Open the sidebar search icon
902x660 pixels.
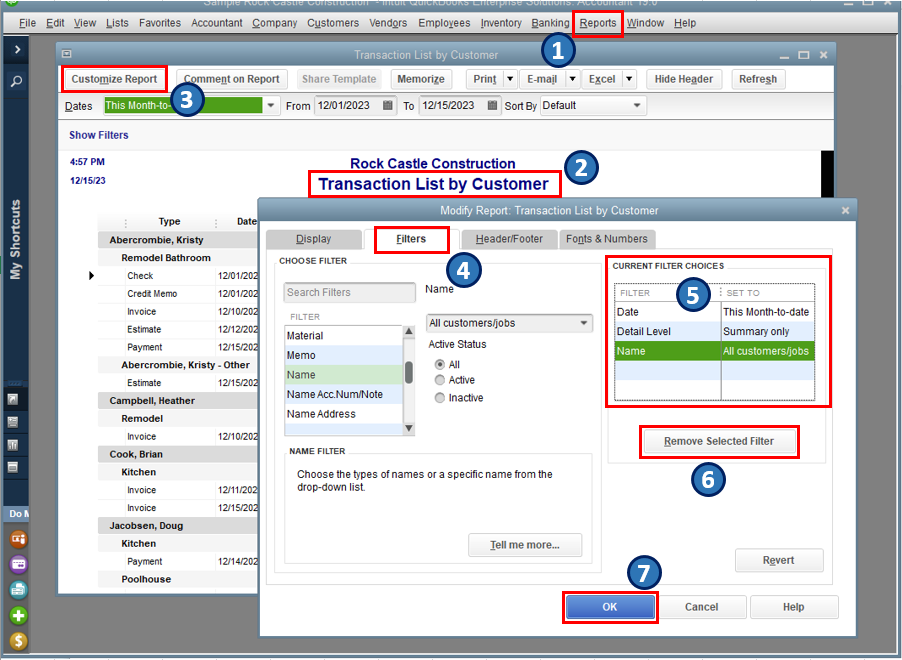point(17,81)
